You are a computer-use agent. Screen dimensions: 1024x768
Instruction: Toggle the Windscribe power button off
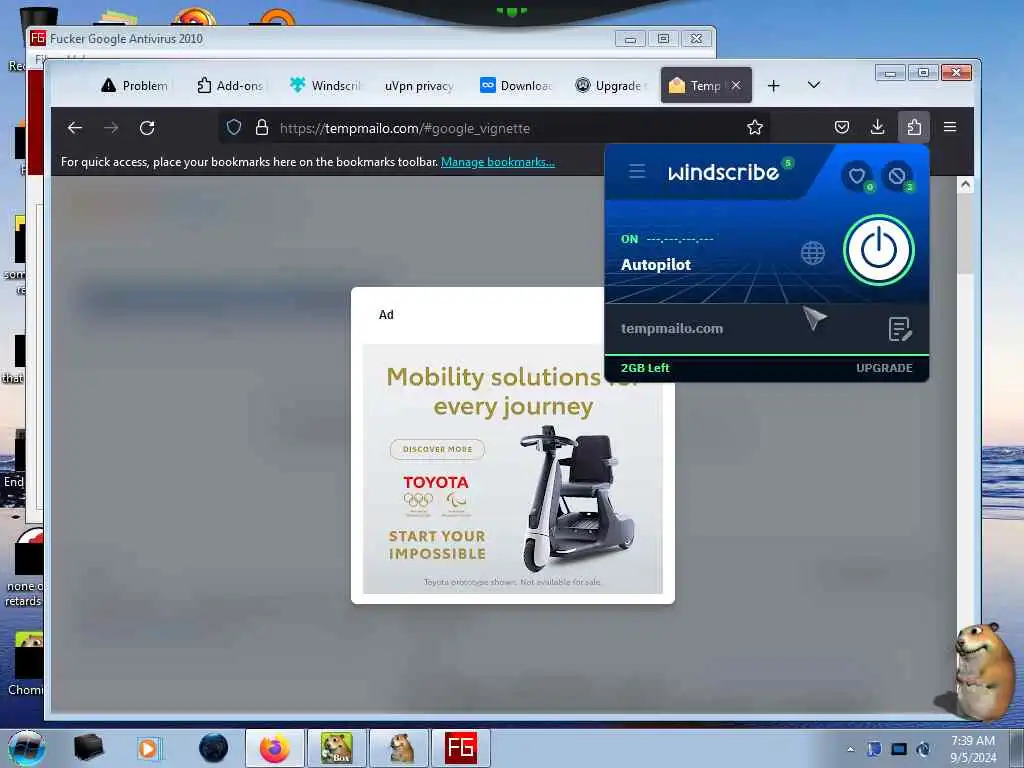click(x=878, y=250)
